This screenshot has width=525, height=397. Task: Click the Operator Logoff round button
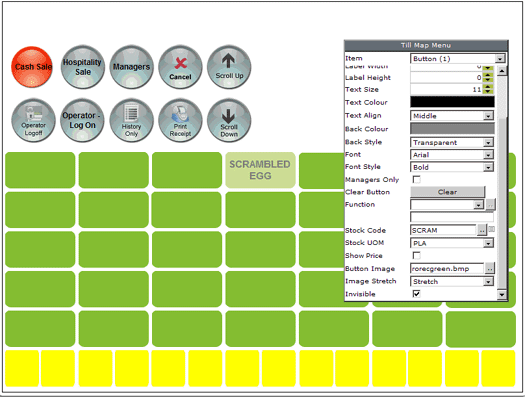pyautogui.click(x=33, y=120)
